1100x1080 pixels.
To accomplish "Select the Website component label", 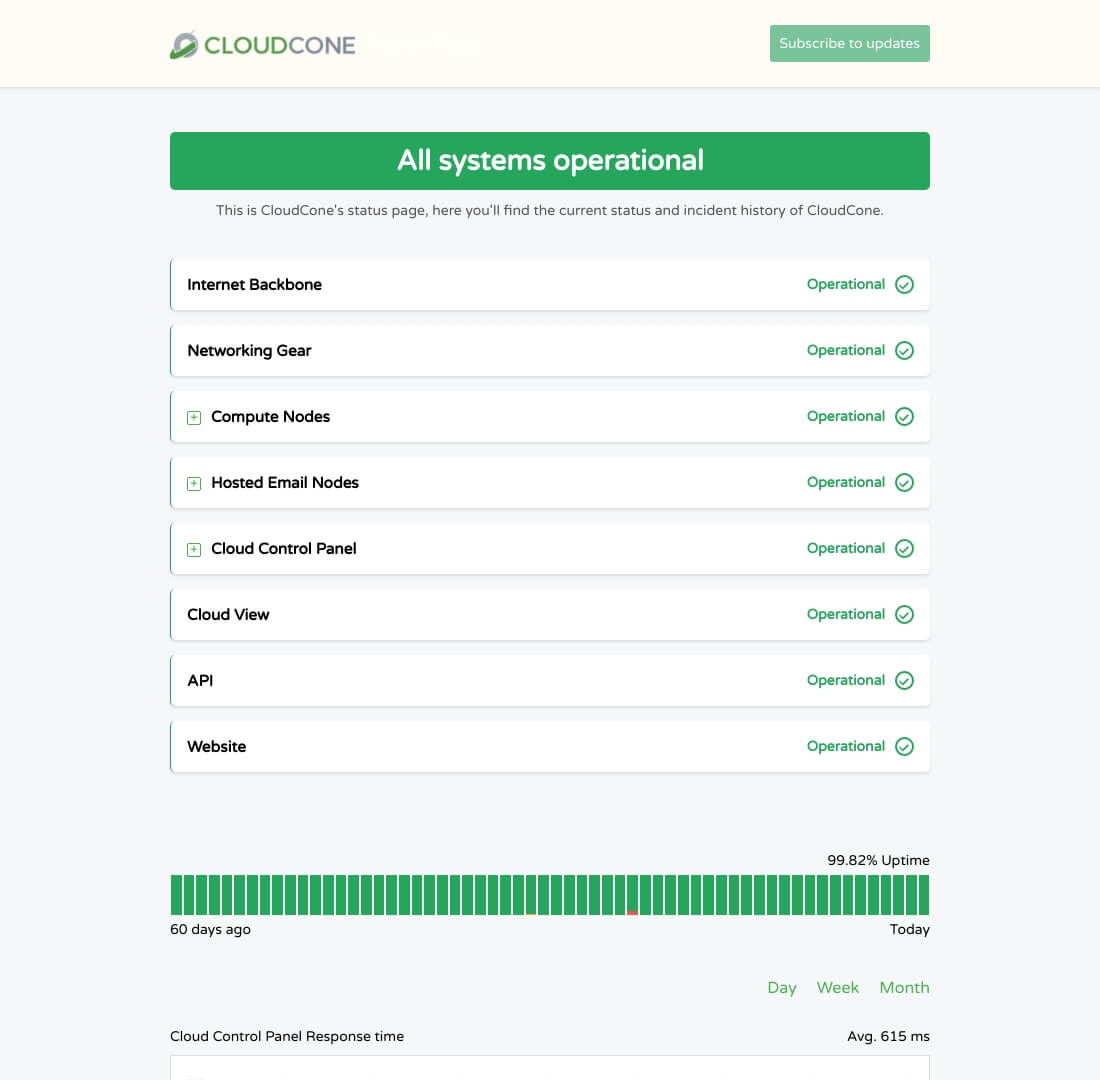I will click(x=216, y=746).
